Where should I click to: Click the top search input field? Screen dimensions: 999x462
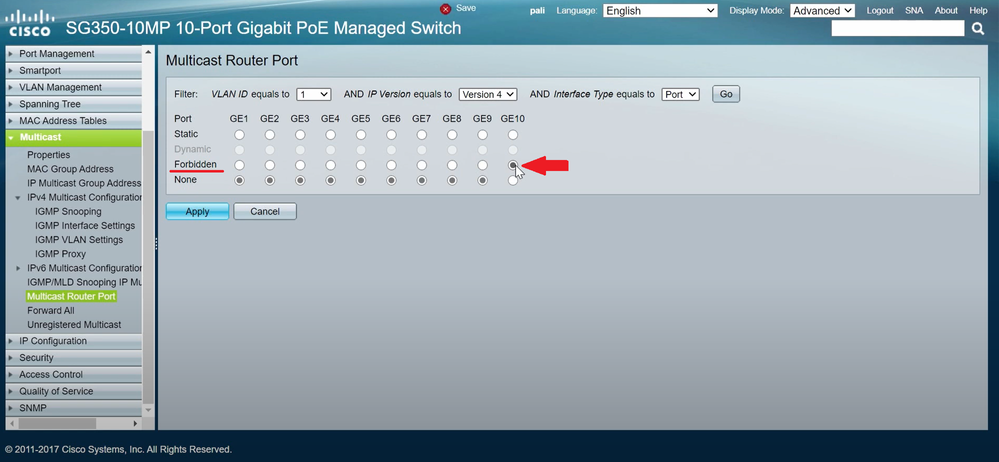[x=898, y=28]
